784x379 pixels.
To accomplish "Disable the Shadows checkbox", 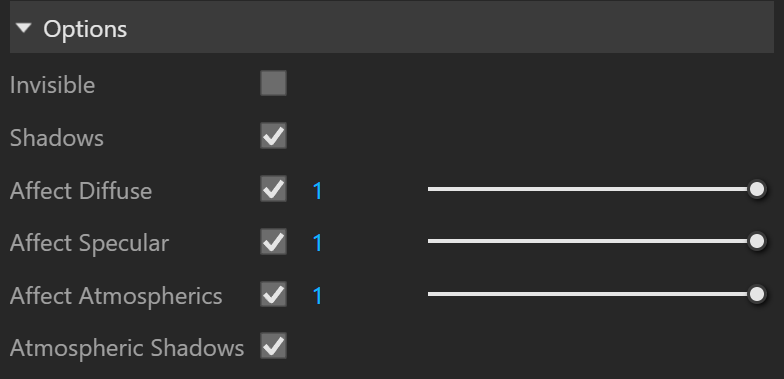I will point(274,136).
